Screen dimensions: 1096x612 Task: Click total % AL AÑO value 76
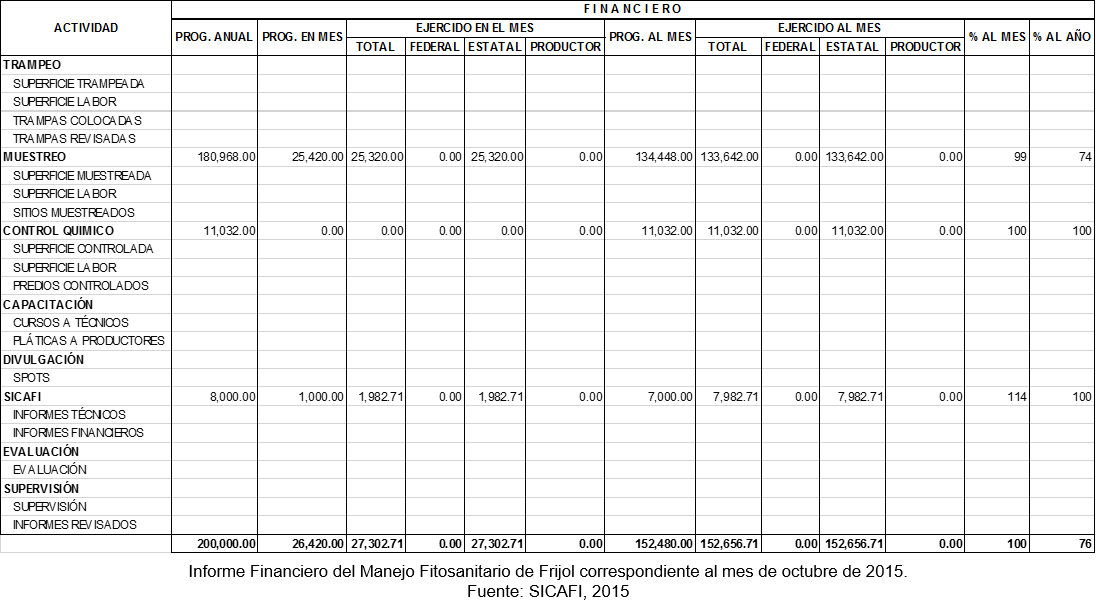(x=1085, y=544)
